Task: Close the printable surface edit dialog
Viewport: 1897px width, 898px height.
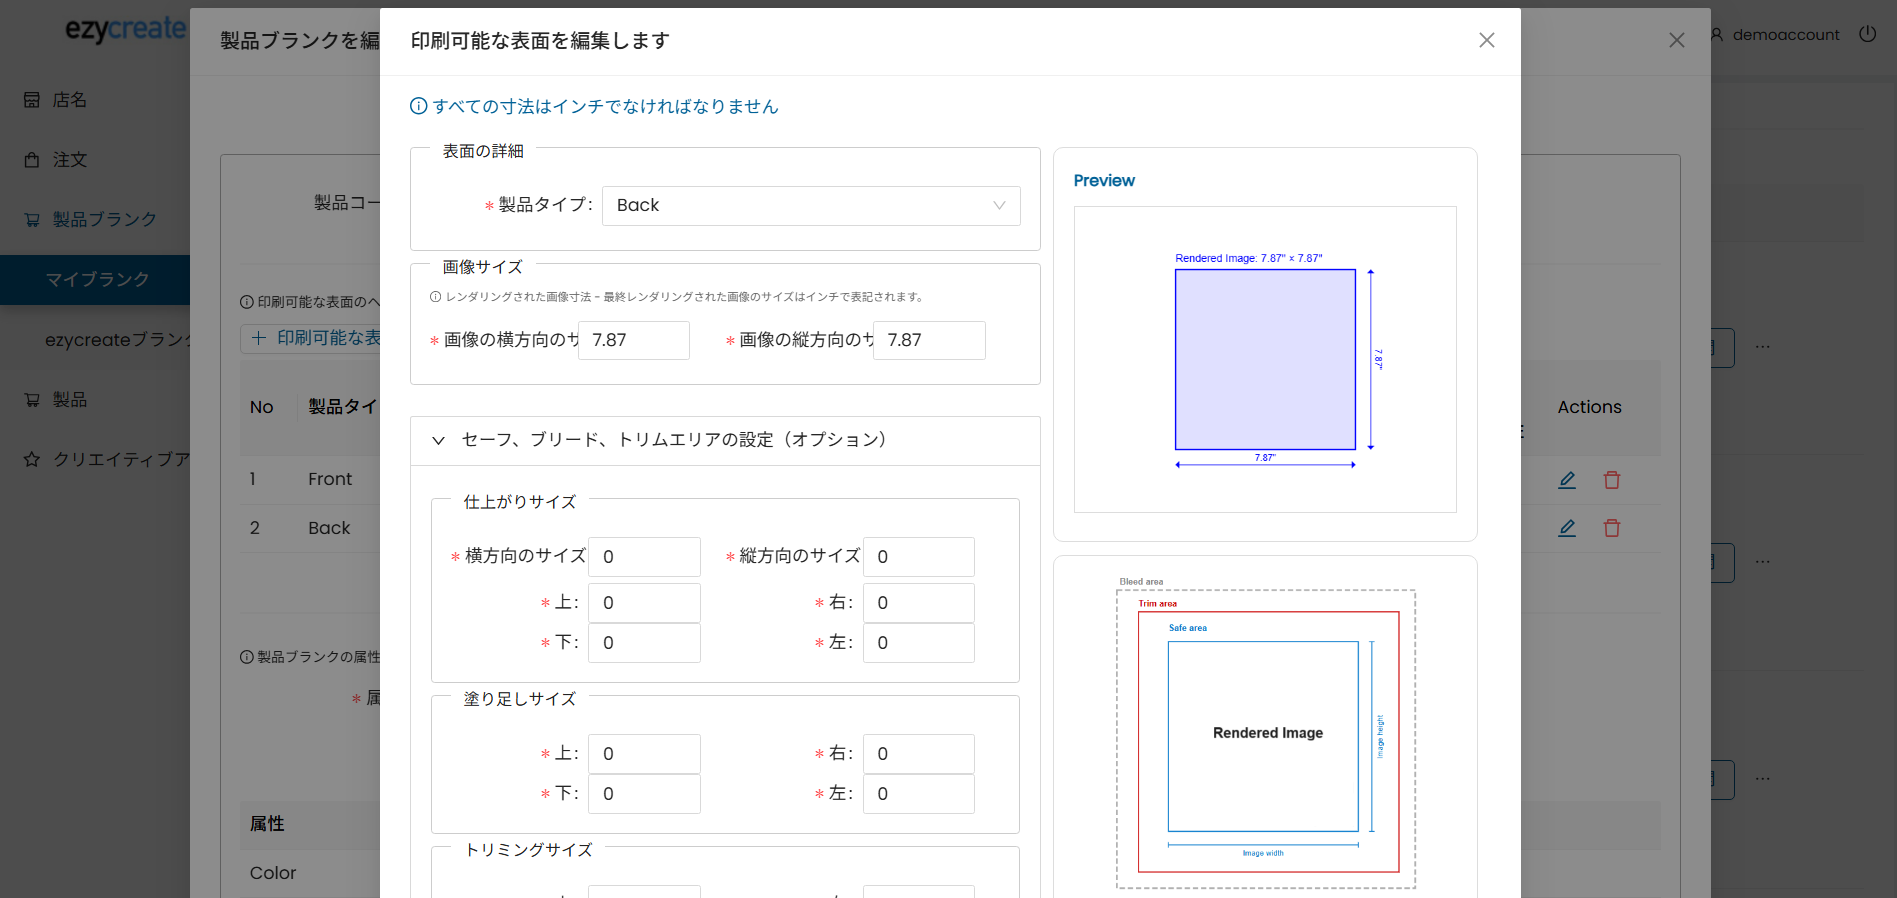Action: pyautogui.click(x=1486, y=40)
